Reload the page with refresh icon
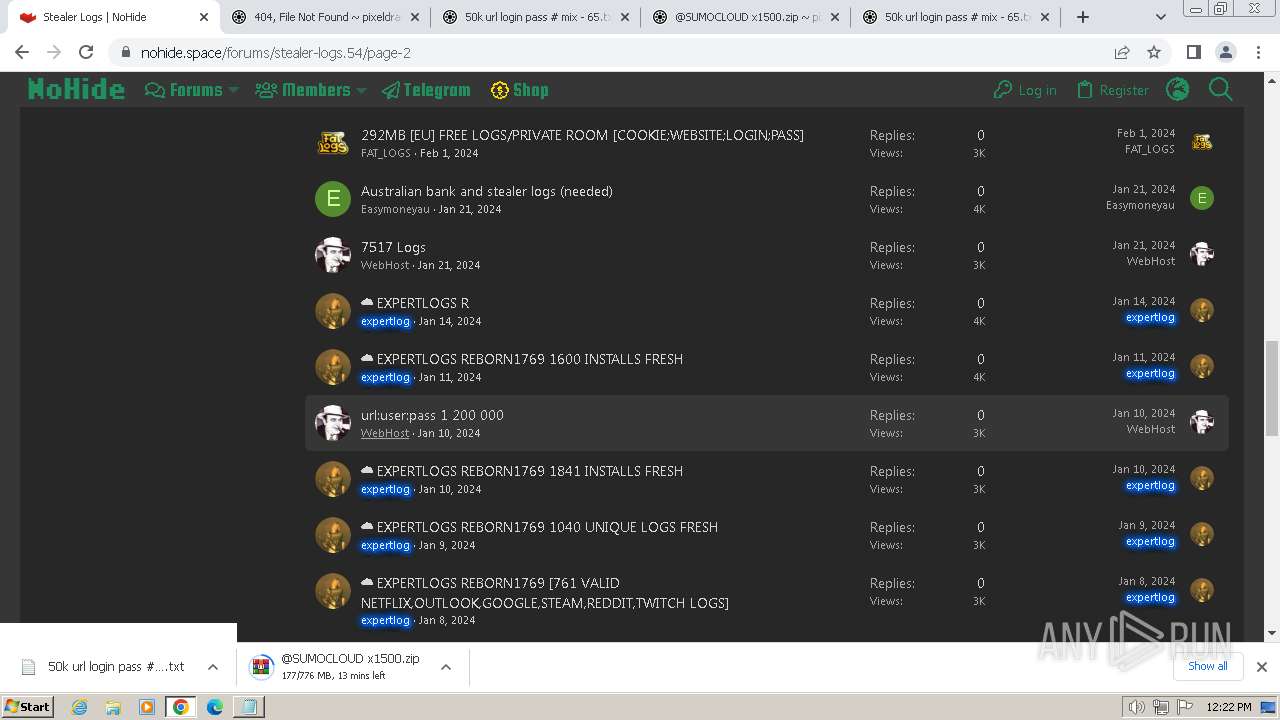The height and width of the screenshot is (720, 1280). point(86,53)
